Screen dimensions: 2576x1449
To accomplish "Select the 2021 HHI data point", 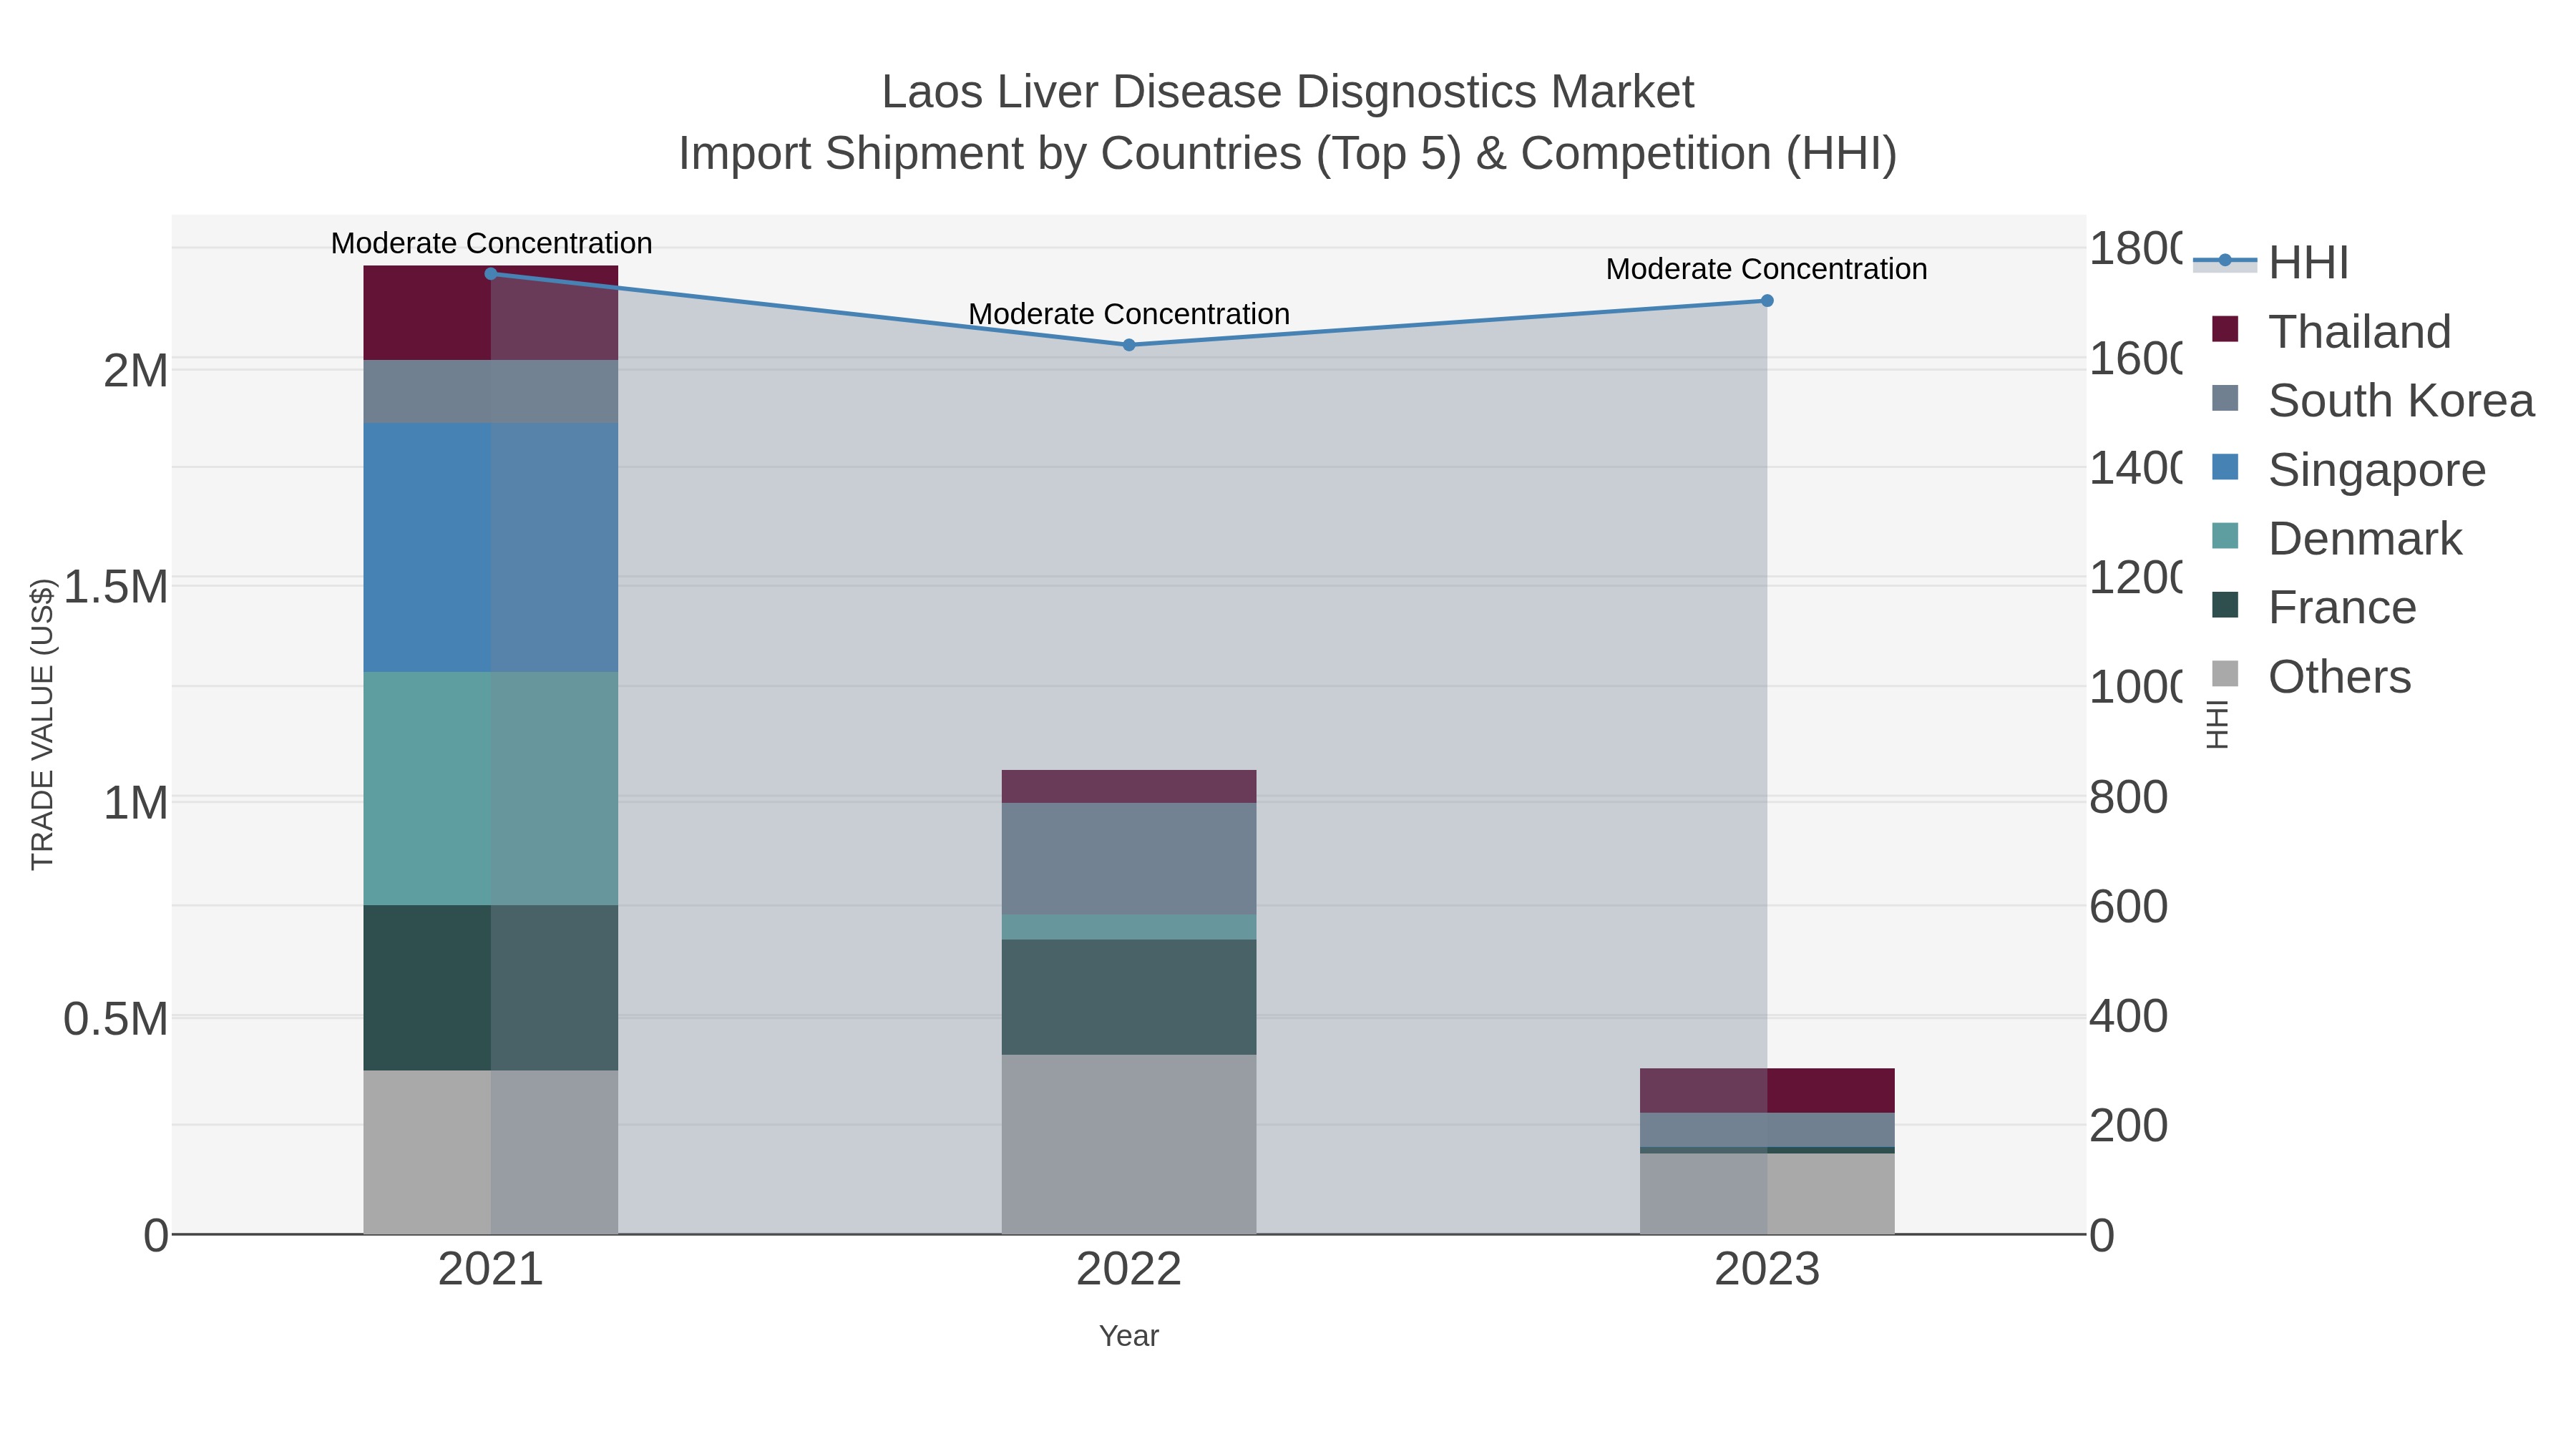I will pos(490,274).
